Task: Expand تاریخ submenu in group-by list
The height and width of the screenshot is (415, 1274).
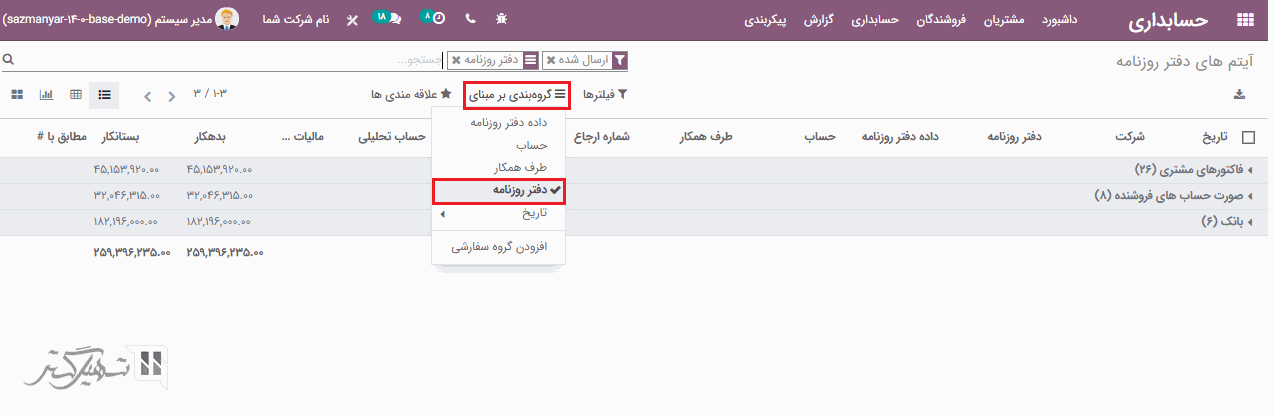Action: (x=500, y=214)
